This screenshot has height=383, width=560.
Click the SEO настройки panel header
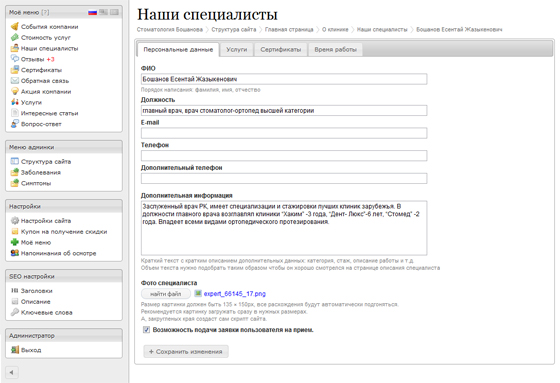(x=64, y=277)
